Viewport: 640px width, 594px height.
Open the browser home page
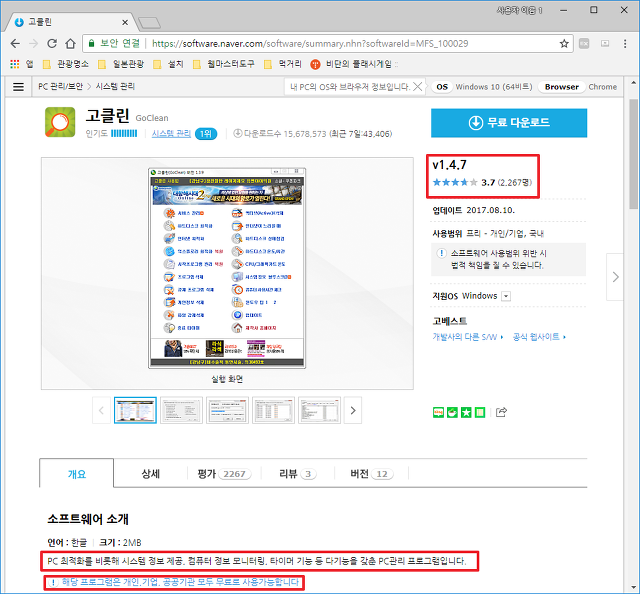click(x=71, y=43)
